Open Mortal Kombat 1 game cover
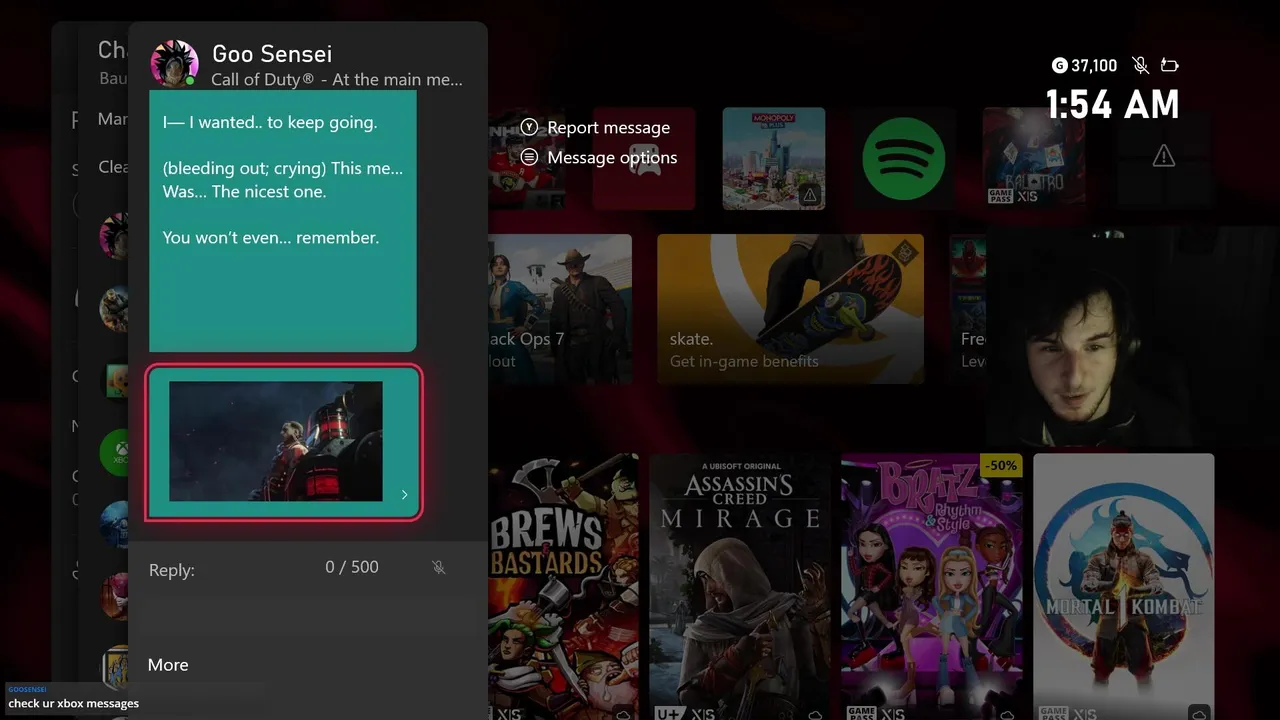 [x=1124, y=586]
